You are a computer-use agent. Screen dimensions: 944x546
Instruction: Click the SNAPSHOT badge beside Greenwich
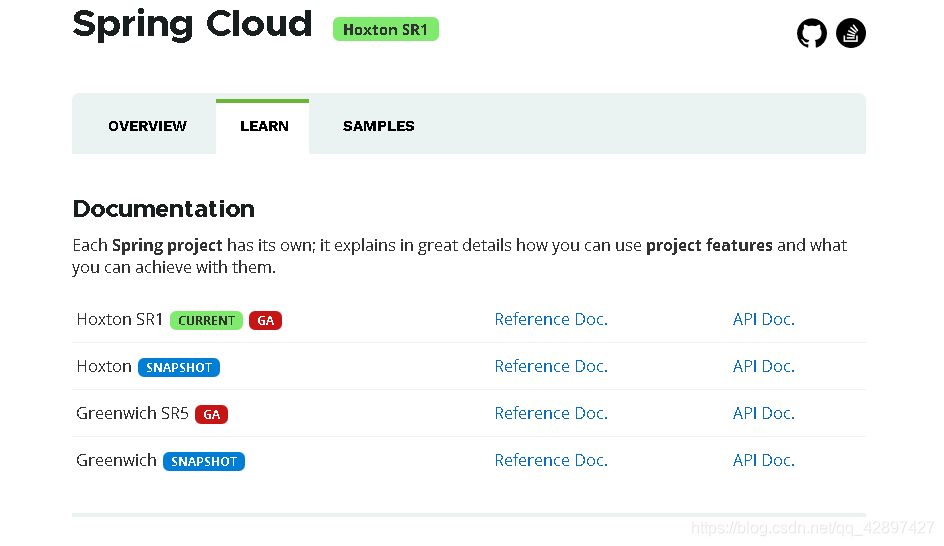(203, 461)
